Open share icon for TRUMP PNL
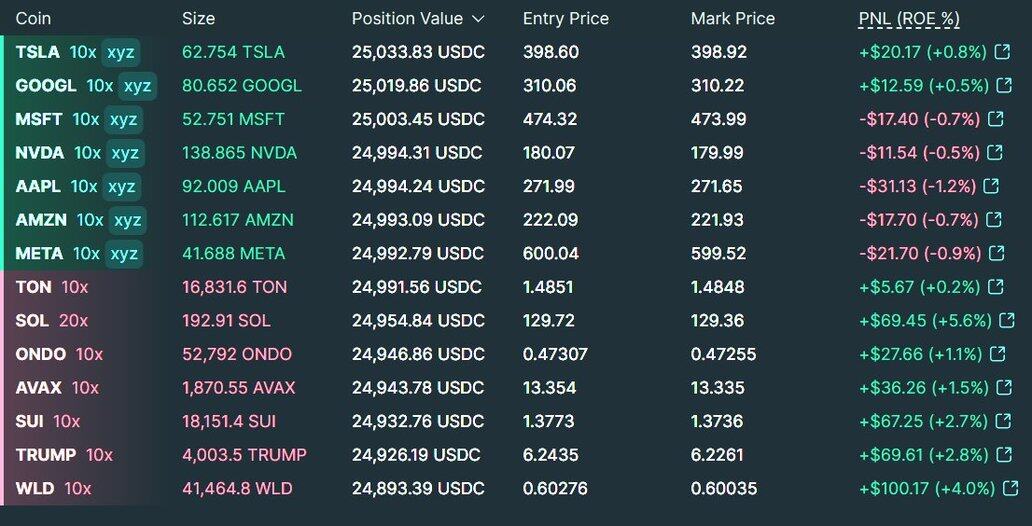Screen dimensions: 1032x526 click(1007, 455)
